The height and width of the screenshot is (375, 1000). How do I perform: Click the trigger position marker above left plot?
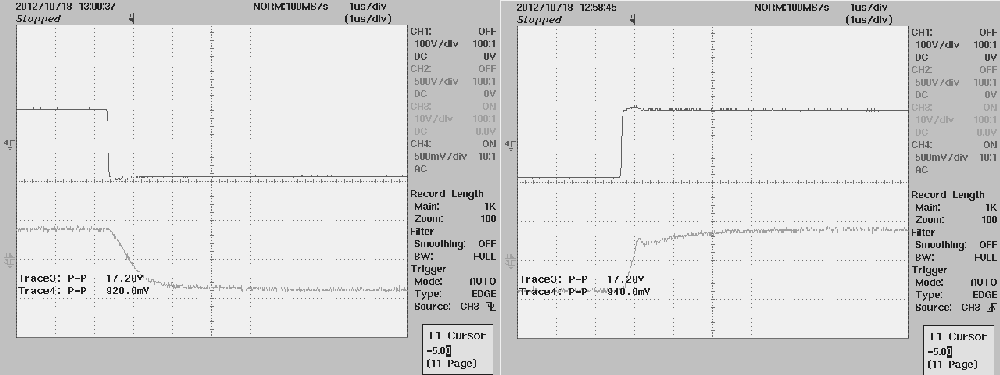[132, 19]
